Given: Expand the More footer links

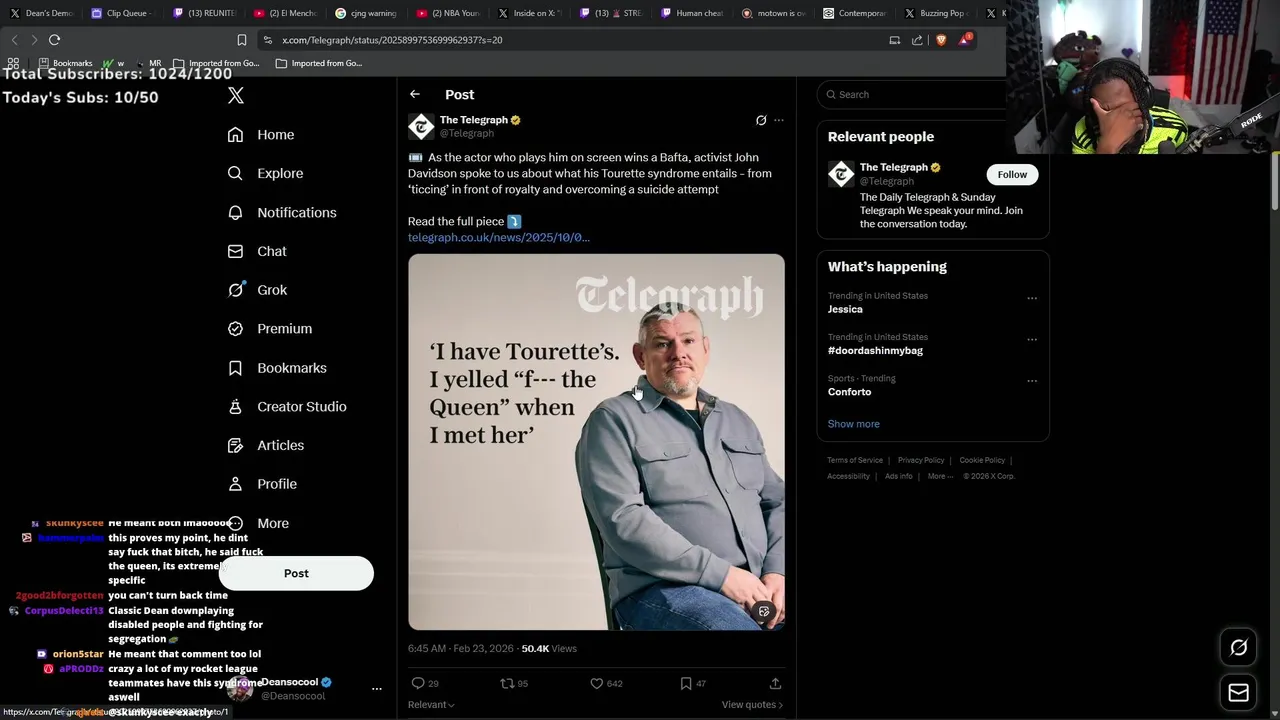Looking at the screenshot, I should 939,476.
